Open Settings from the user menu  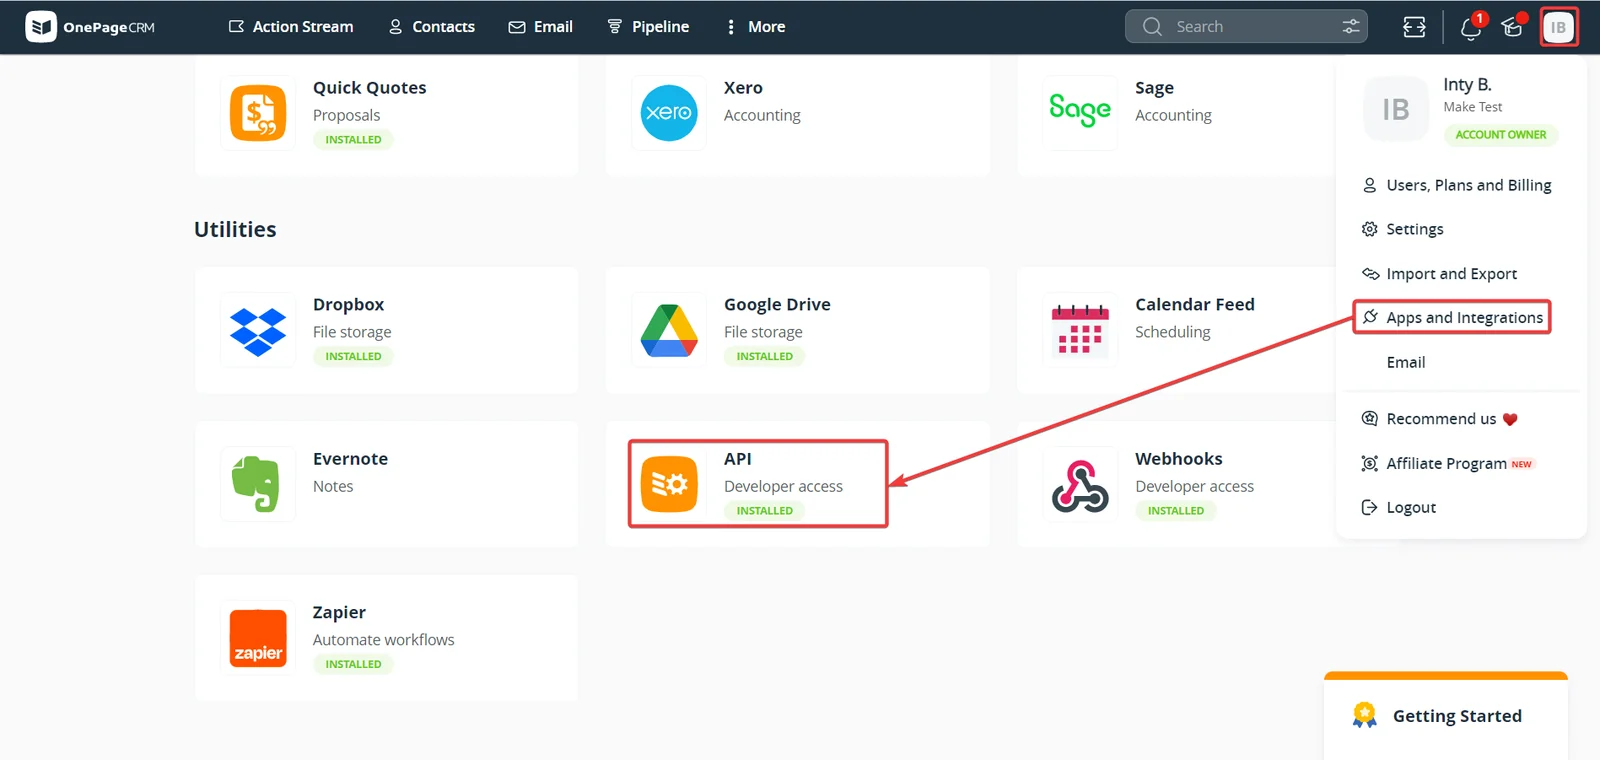(x=1403, y=229)
